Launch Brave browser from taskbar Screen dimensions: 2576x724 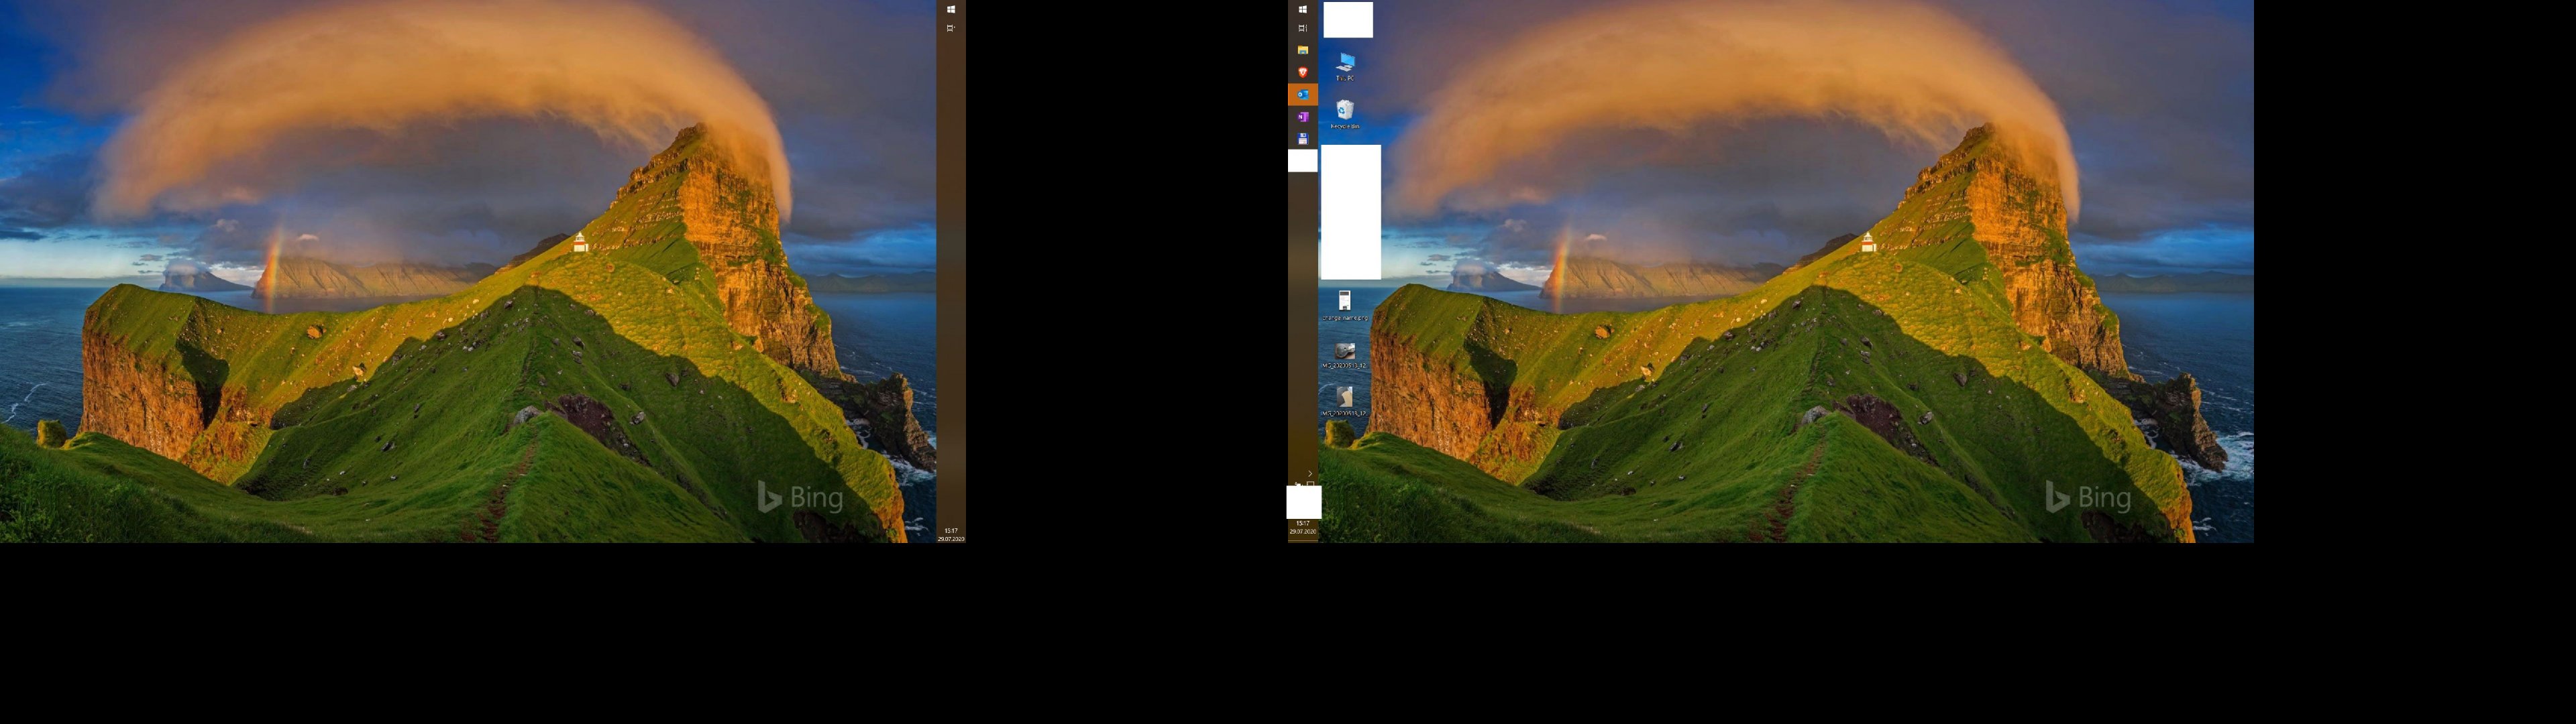(1302, 72)
